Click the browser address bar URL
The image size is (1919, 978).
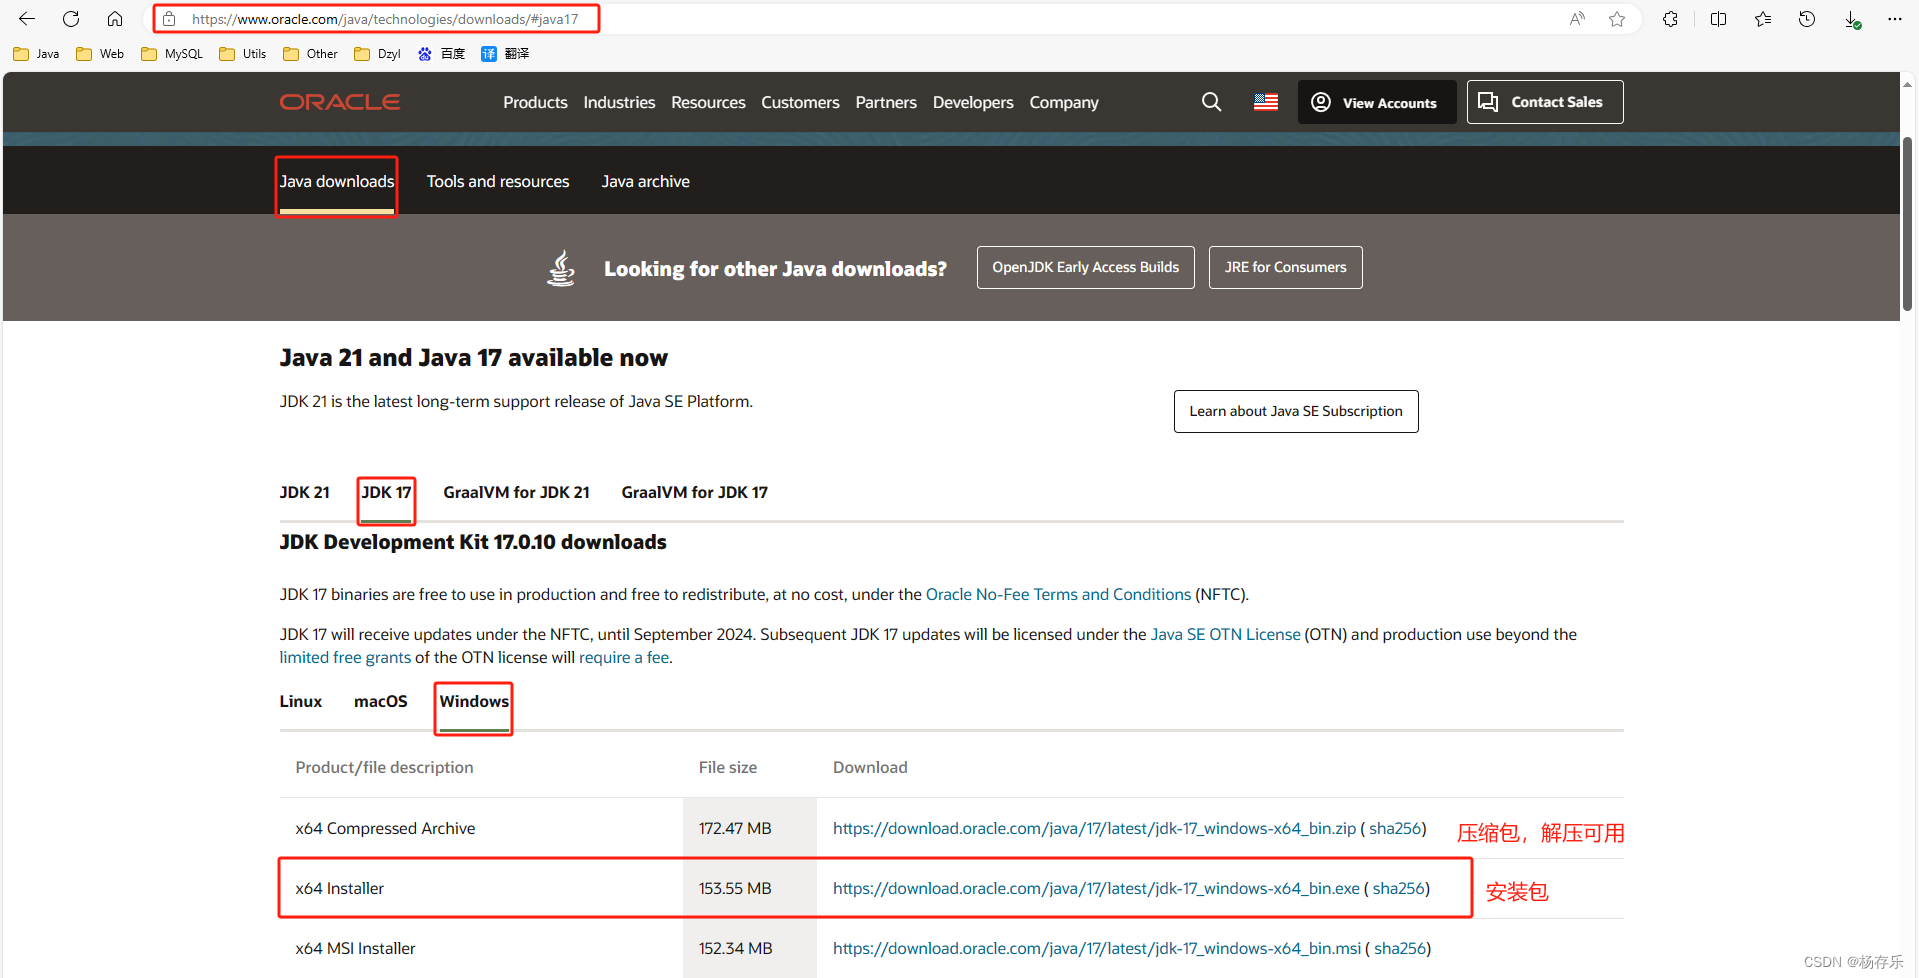coord(385,19)
